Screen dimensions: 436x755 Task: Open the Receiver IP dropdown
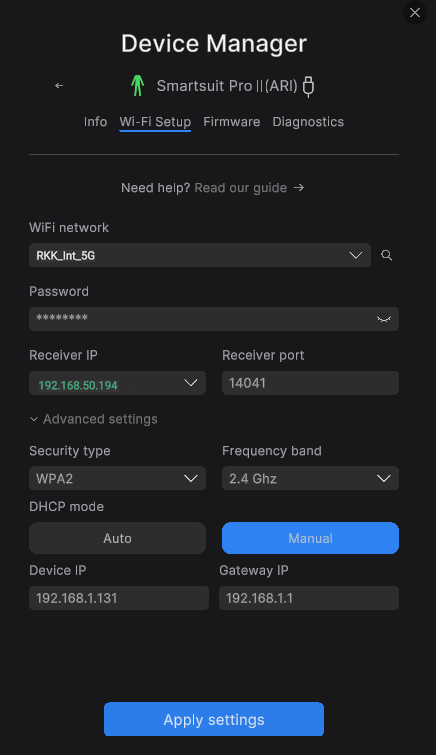pyautogui.click(x=118, y=383)
